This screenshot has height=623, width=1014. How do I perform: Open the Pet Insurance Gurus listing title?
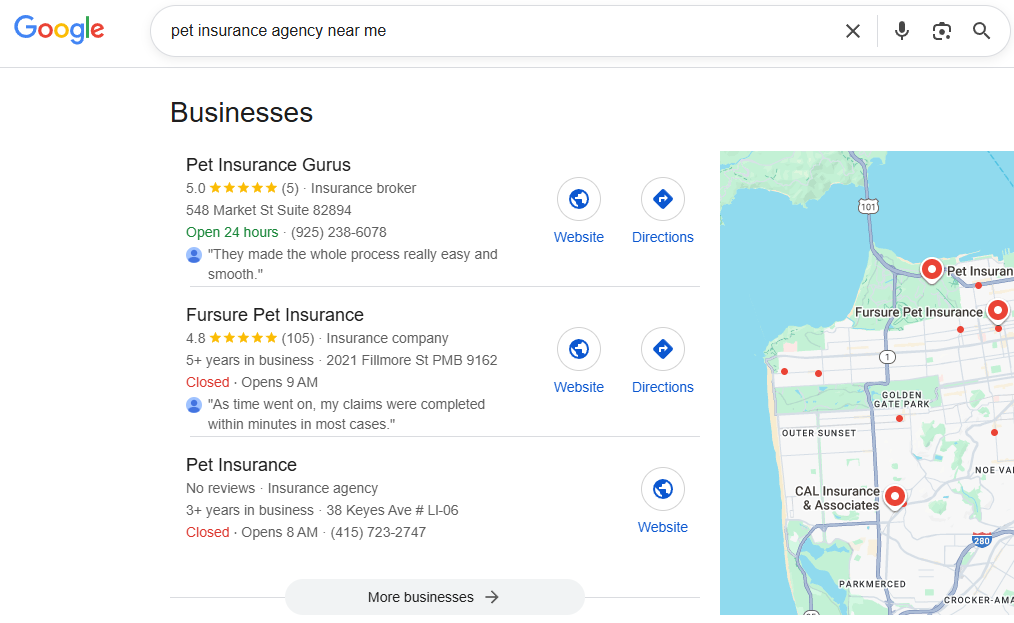coord(268,165)
